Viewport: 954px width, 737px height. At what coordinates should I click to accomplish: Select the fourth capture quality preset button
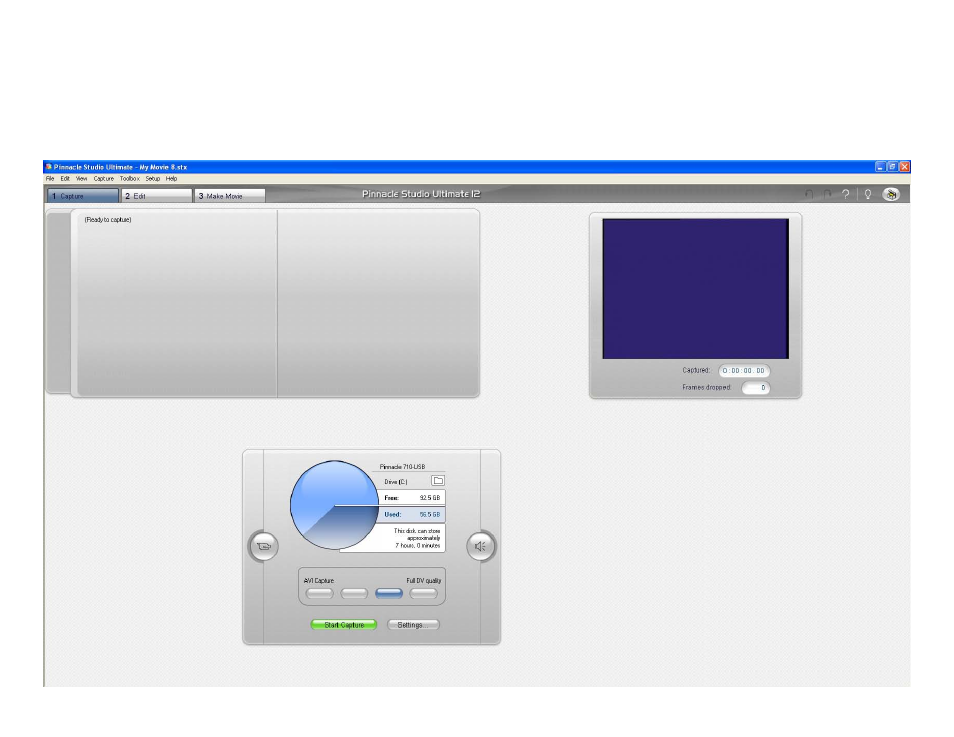pyautogui.click(x=423, y=593)
